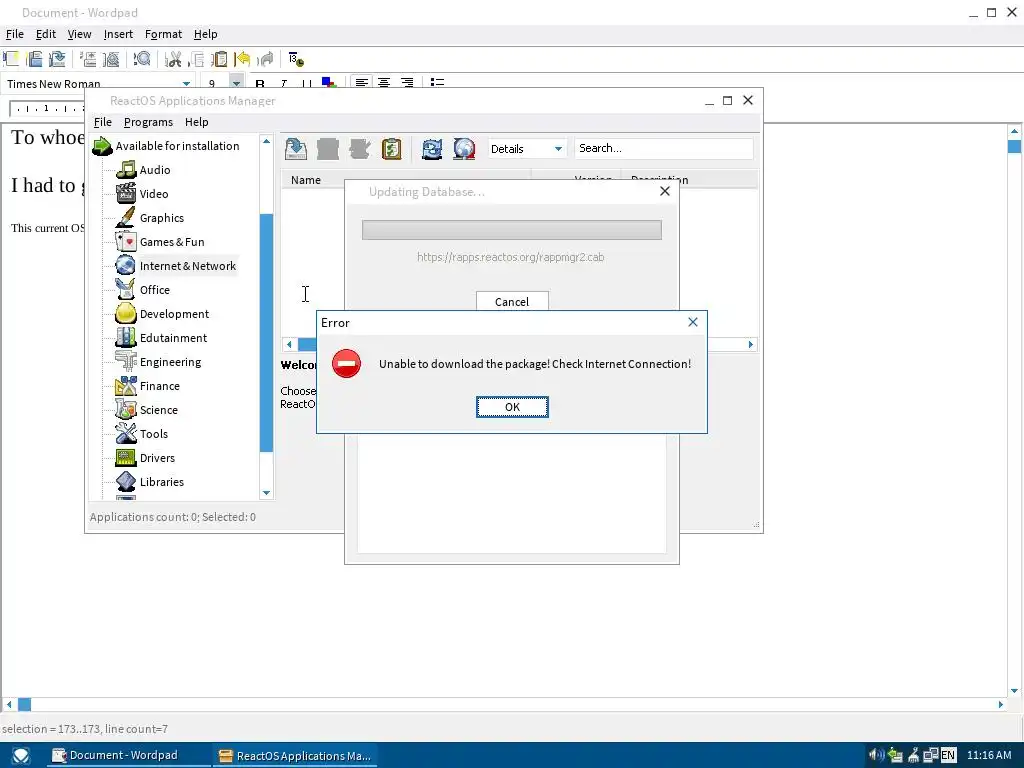Image resolution: width=1024 pixels, height=768 pixels.
Task: Open the Development category
Action: pyautogui.click(x=174, y=314)
